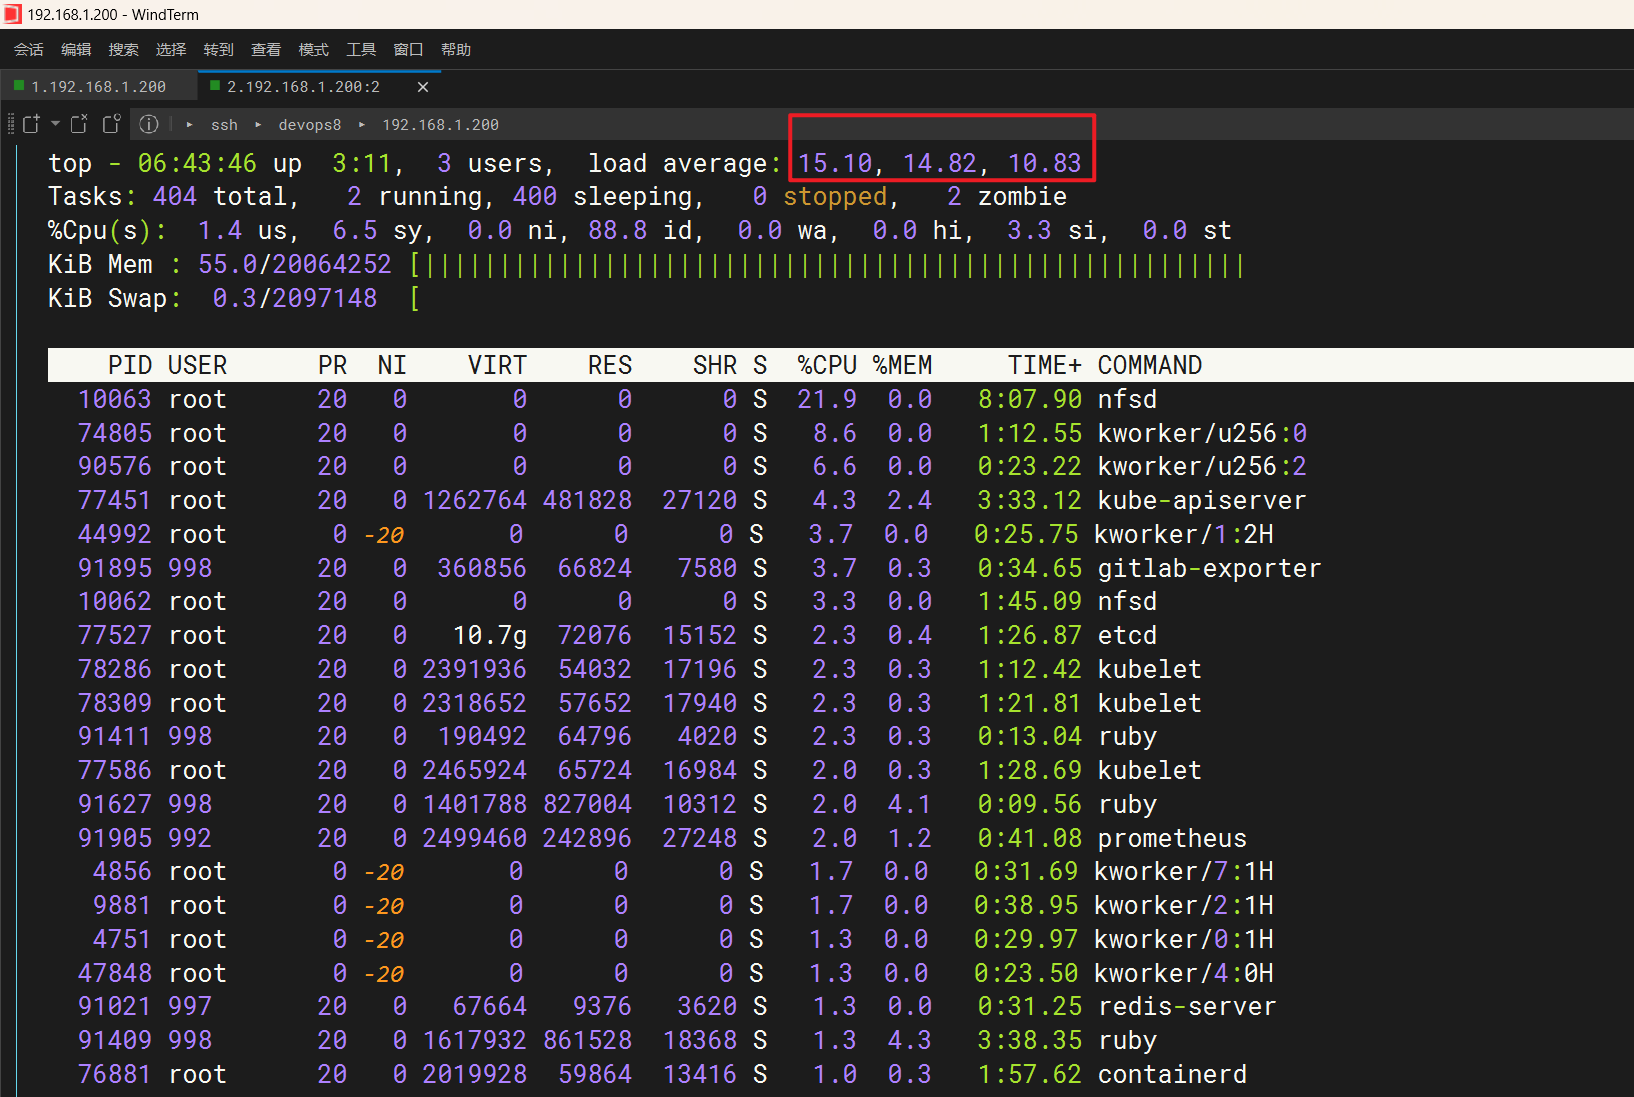This screenshot has height=1097, width=1634.
Task: Switch to tab 1.192.168.1.200
Action: pos(98,87)
